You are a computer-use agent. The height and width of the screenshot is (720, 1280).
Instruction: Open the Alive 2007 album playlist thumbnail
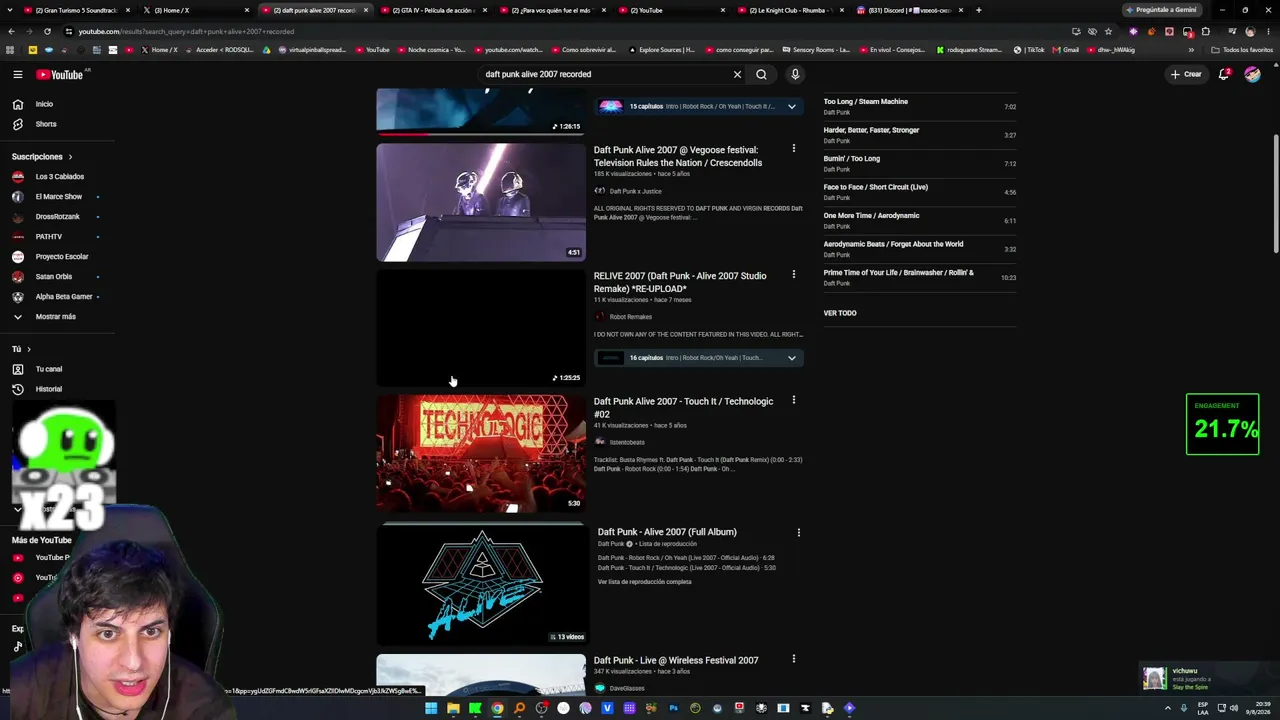(x=481, y=585)
